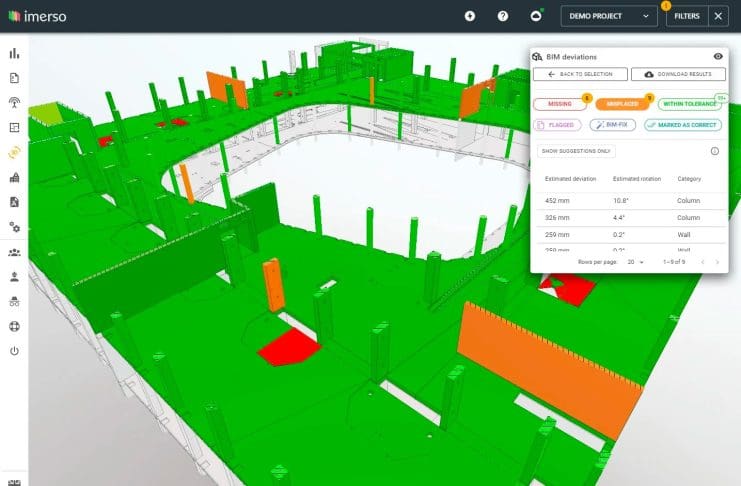The height and width of the screenshot is (486, 741).
Task: Select the Flagged filter chip
Action: (x=557, y=125)
